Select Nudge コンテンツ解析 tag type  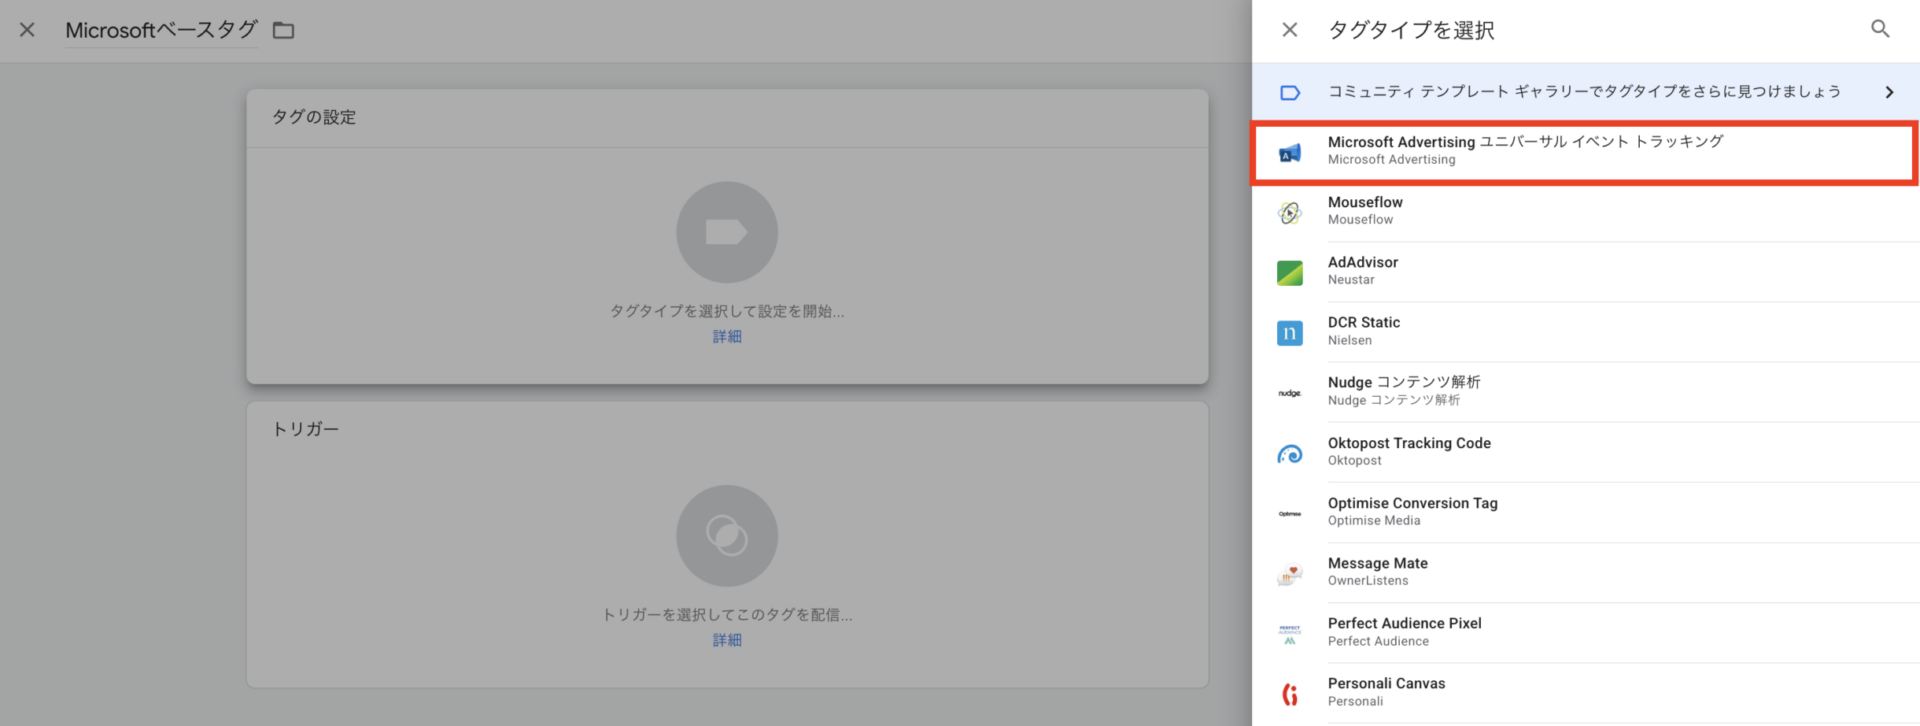tap(1585, 392)
